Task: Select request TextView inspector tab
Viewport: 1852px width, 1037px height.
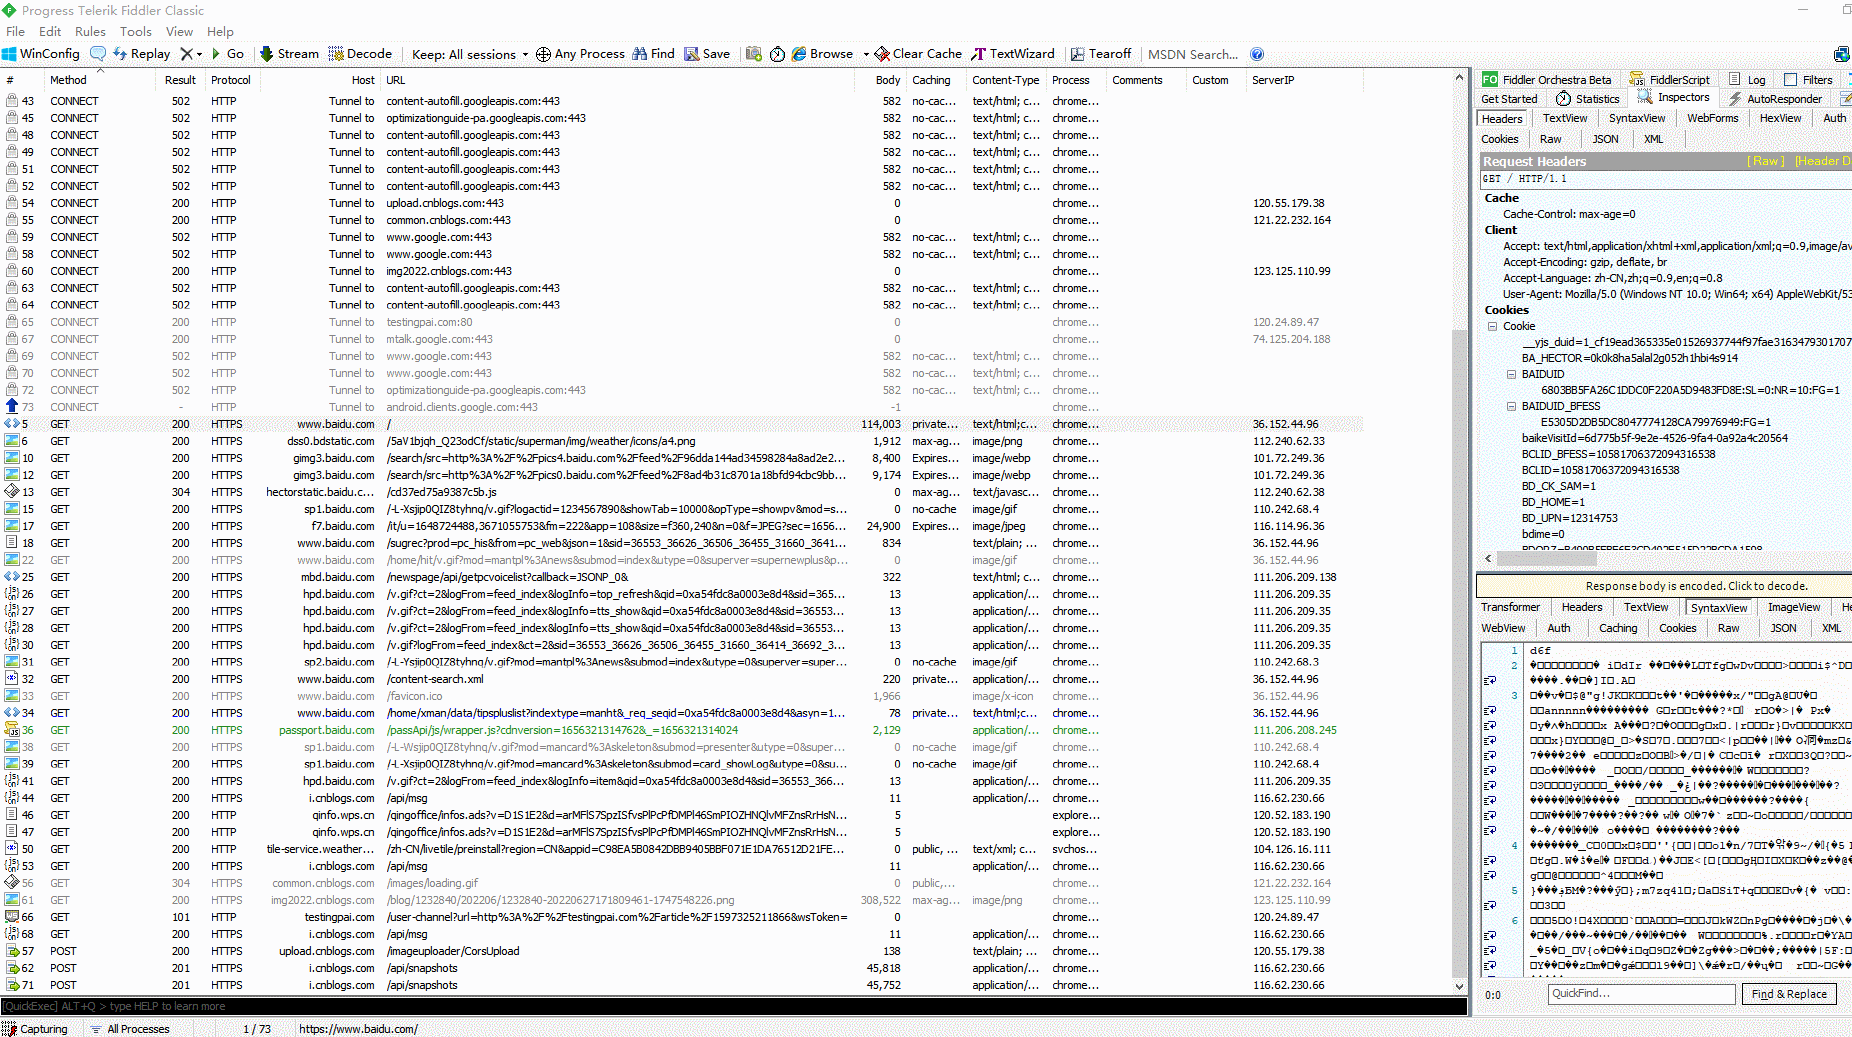Action: [x=1565, y=118]
